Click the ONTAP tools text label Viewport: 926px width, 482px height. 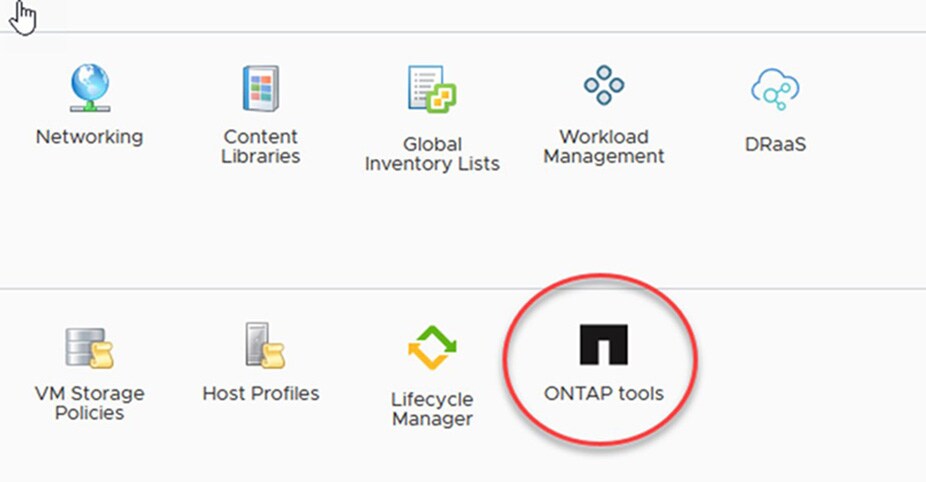[x=603, y=393]
